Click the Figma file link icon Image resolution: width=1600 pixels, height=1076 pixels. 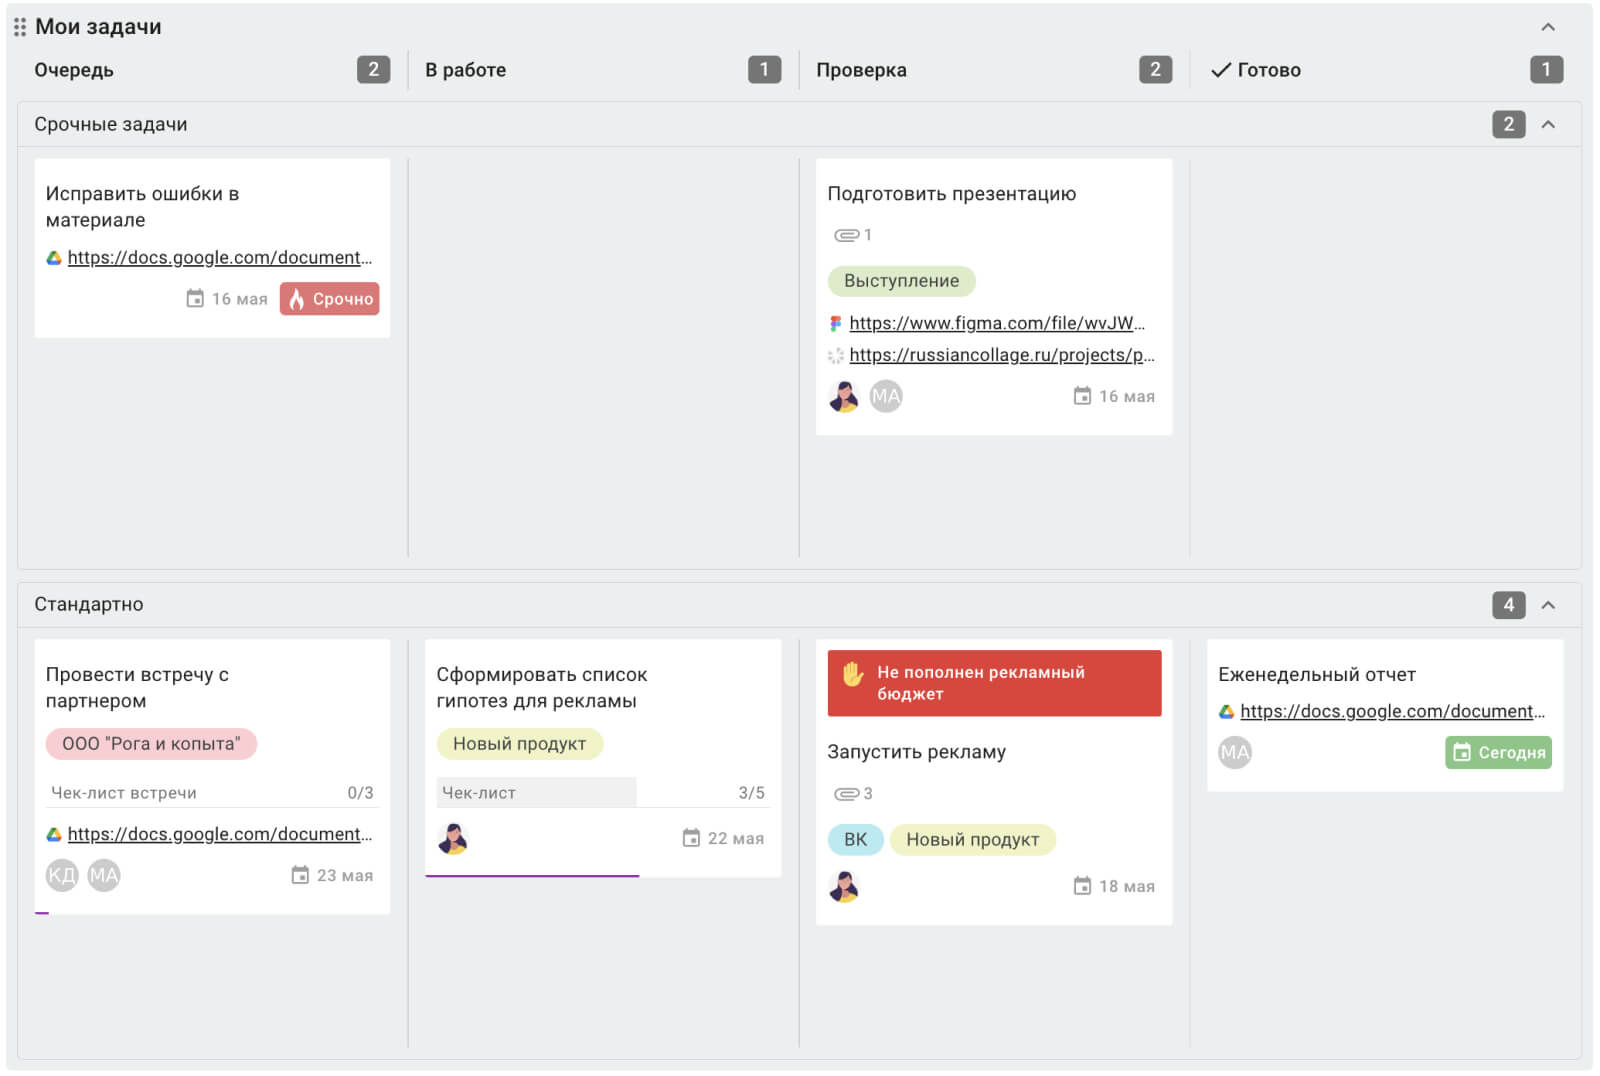(x=836, y=324)
